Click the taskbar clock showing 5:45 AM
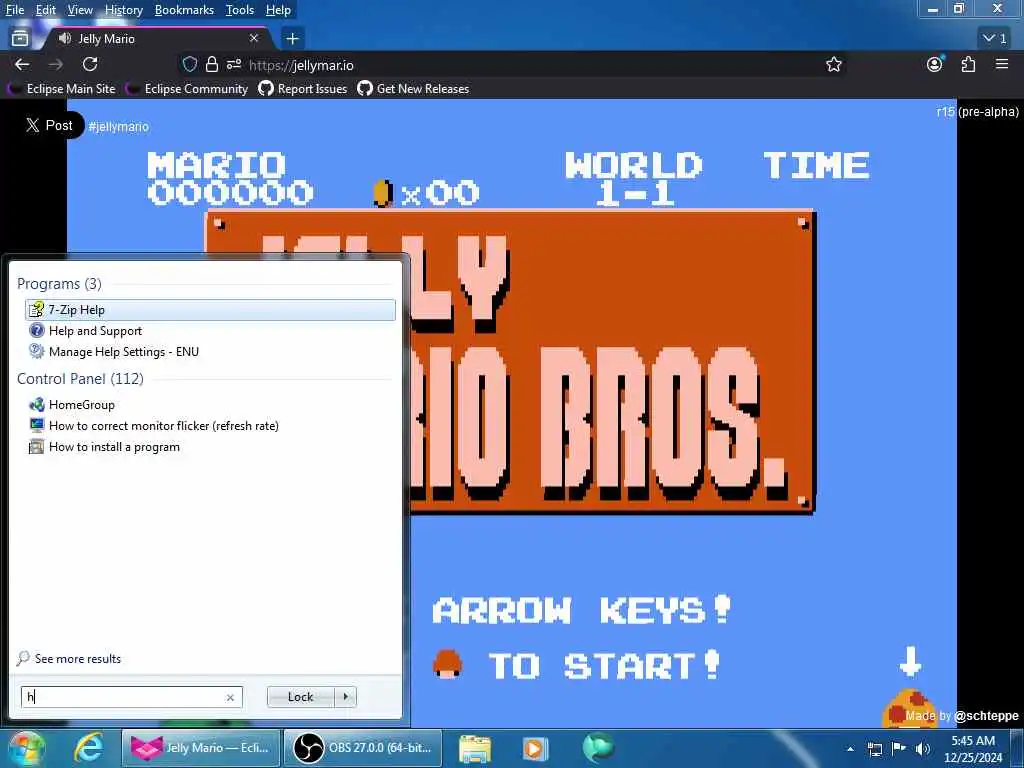 click(973, 748)
